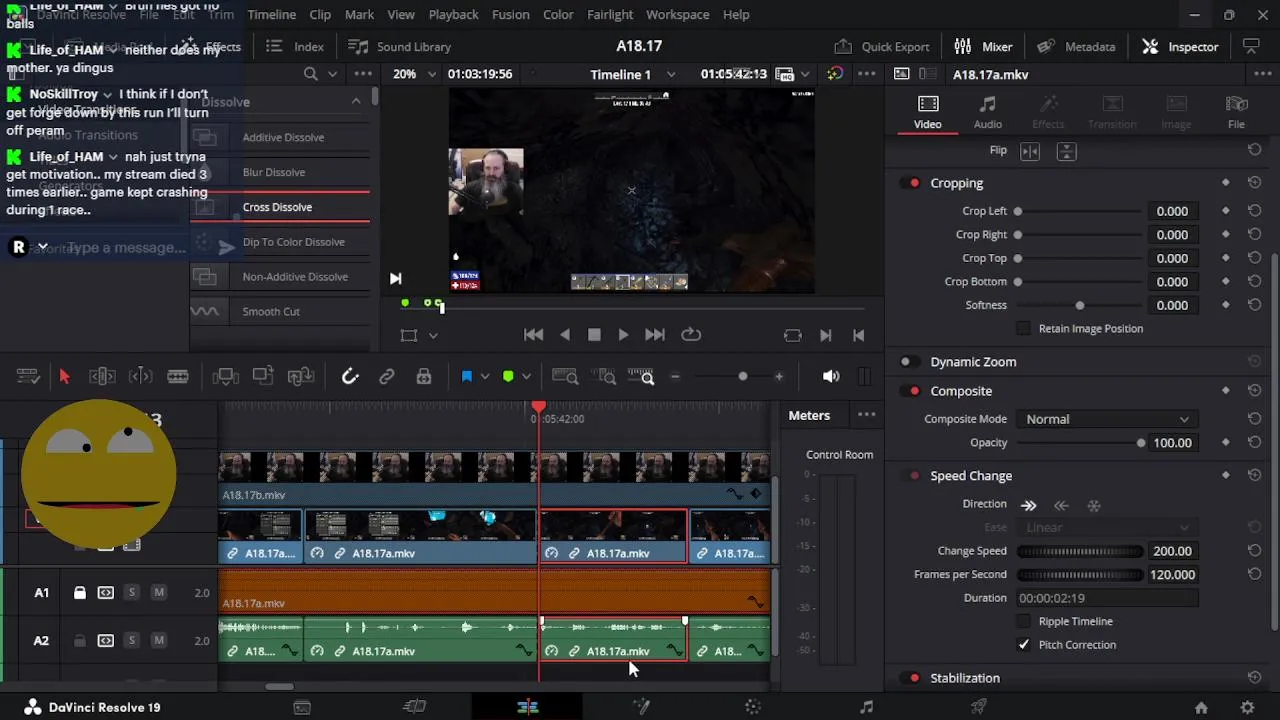This screenshot has width=1280, height=720.
Task: Enable Ripple Timeline checkbox
Action: [x=1023, y=621]
